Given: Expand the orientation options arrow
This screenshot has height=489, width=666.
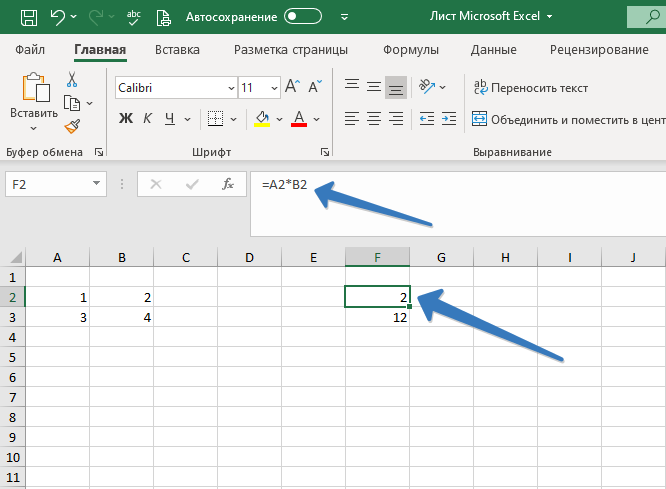Looking at the screenshot, I should point(443,87).
